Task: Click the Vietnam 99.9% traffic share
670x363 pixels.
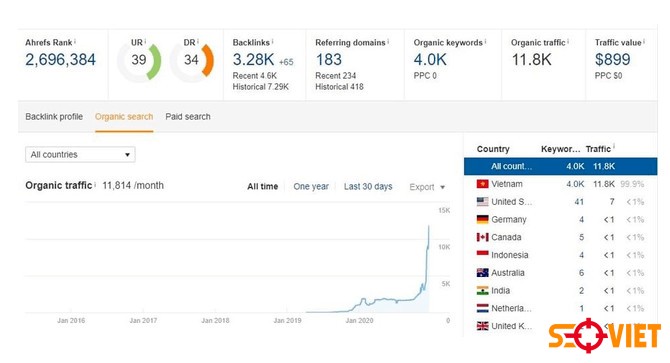Action: pyautogui.click(x=632, y=184)
